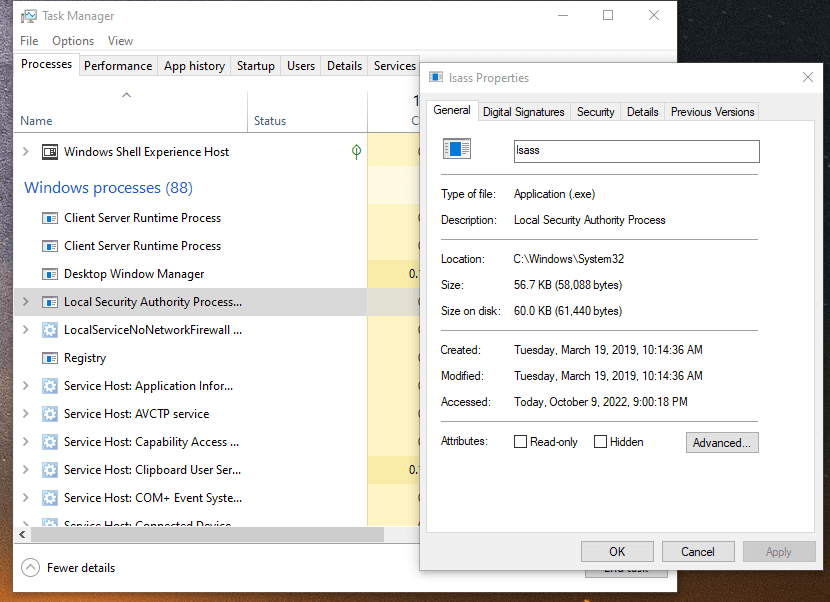The height and width of the screenshot is (602, 830).
Task: Click the C:\Windows\System32 location text
Action: coord(569,259)
